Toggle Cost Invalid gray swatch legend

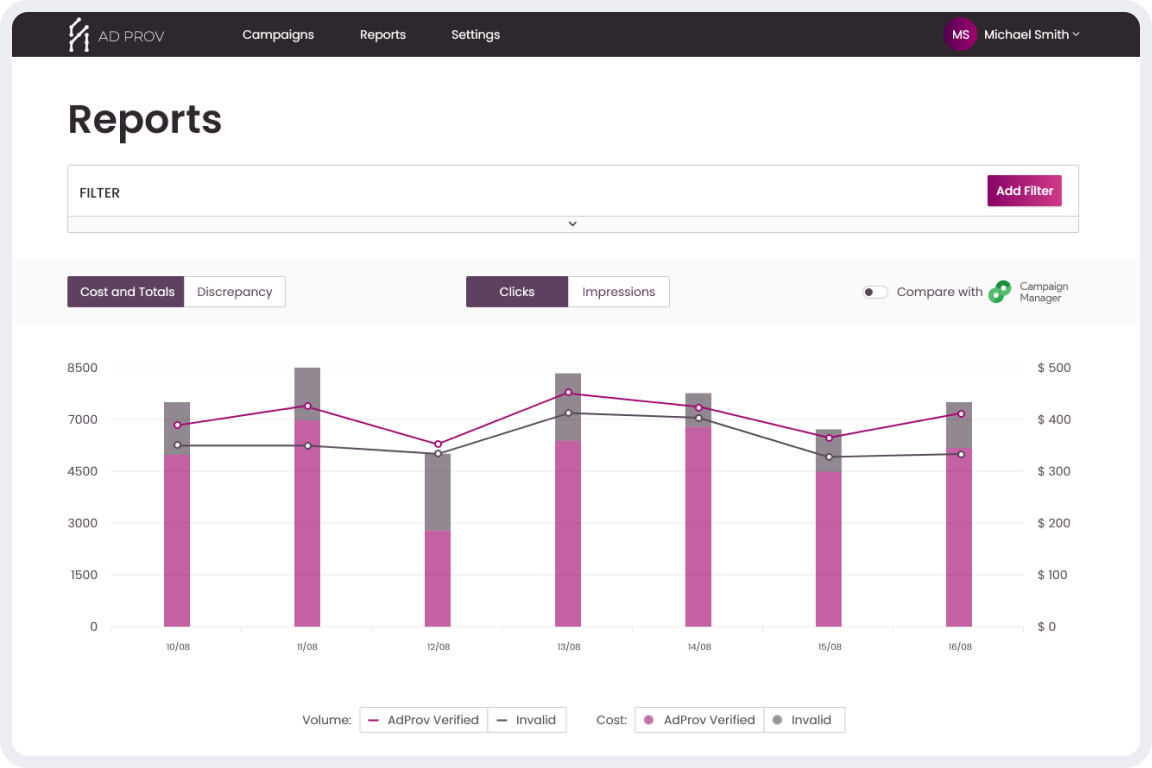click(x=804, y=720)
